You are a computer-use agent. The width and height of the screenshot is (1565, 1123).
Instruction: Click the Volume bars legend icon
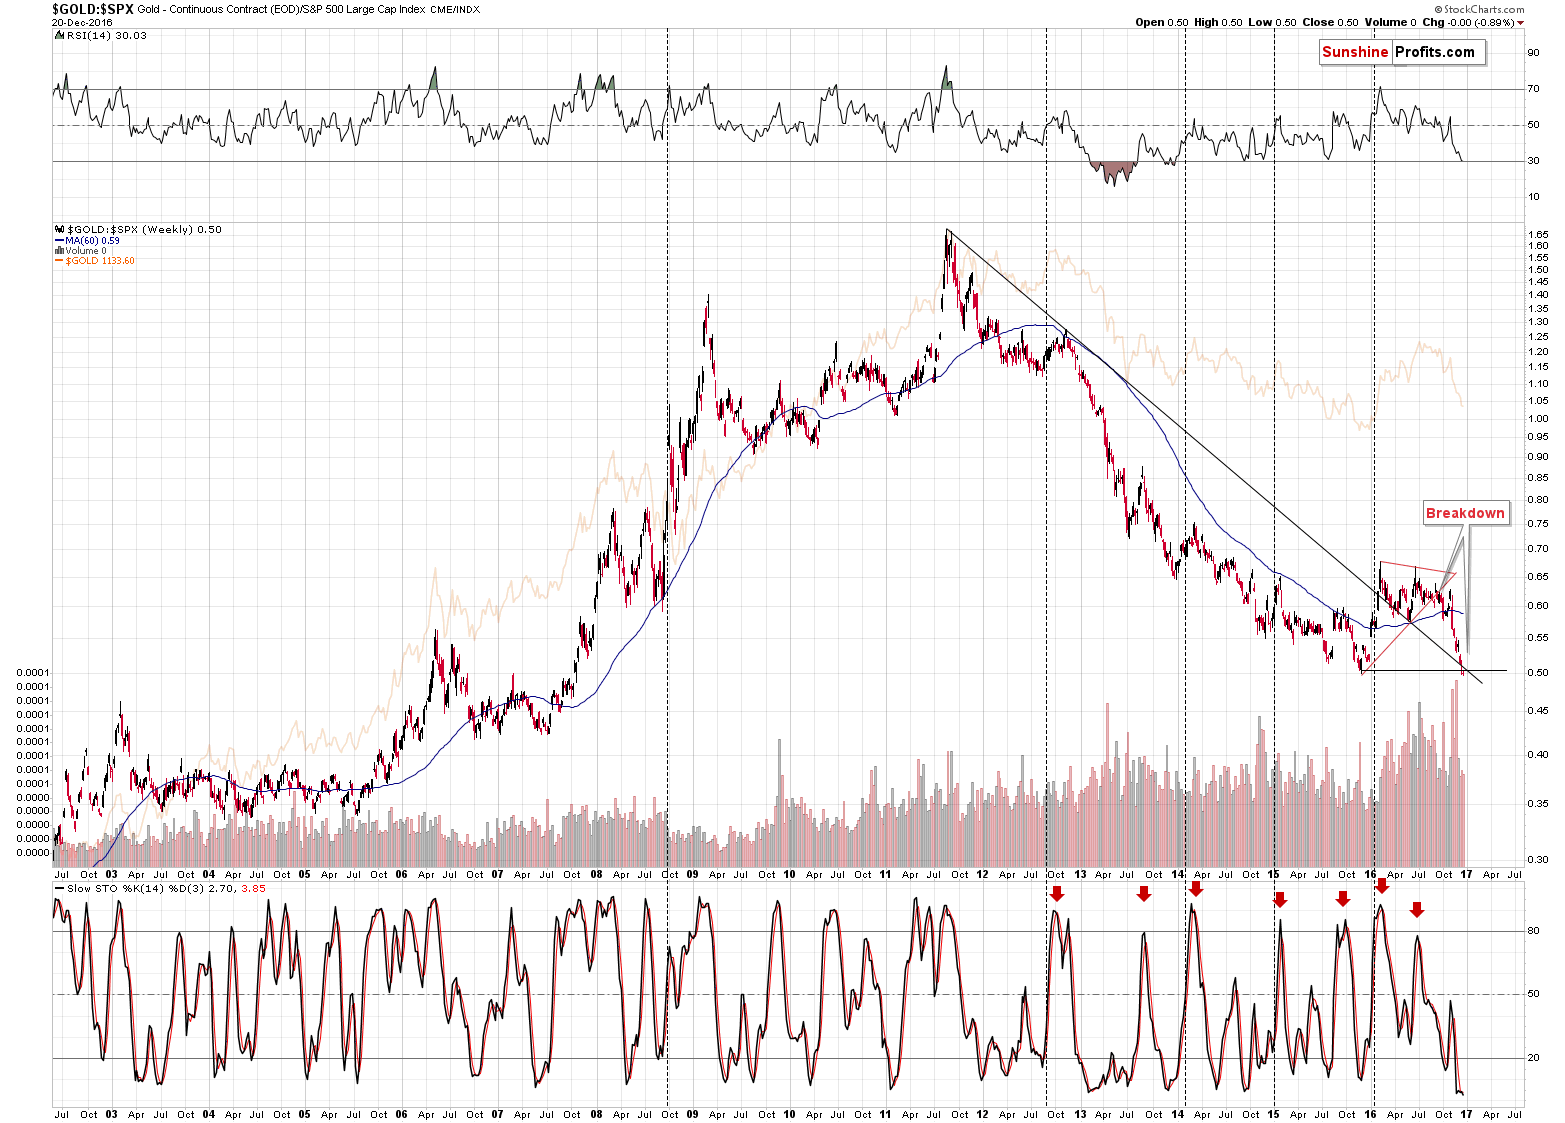tap(59, 251)
